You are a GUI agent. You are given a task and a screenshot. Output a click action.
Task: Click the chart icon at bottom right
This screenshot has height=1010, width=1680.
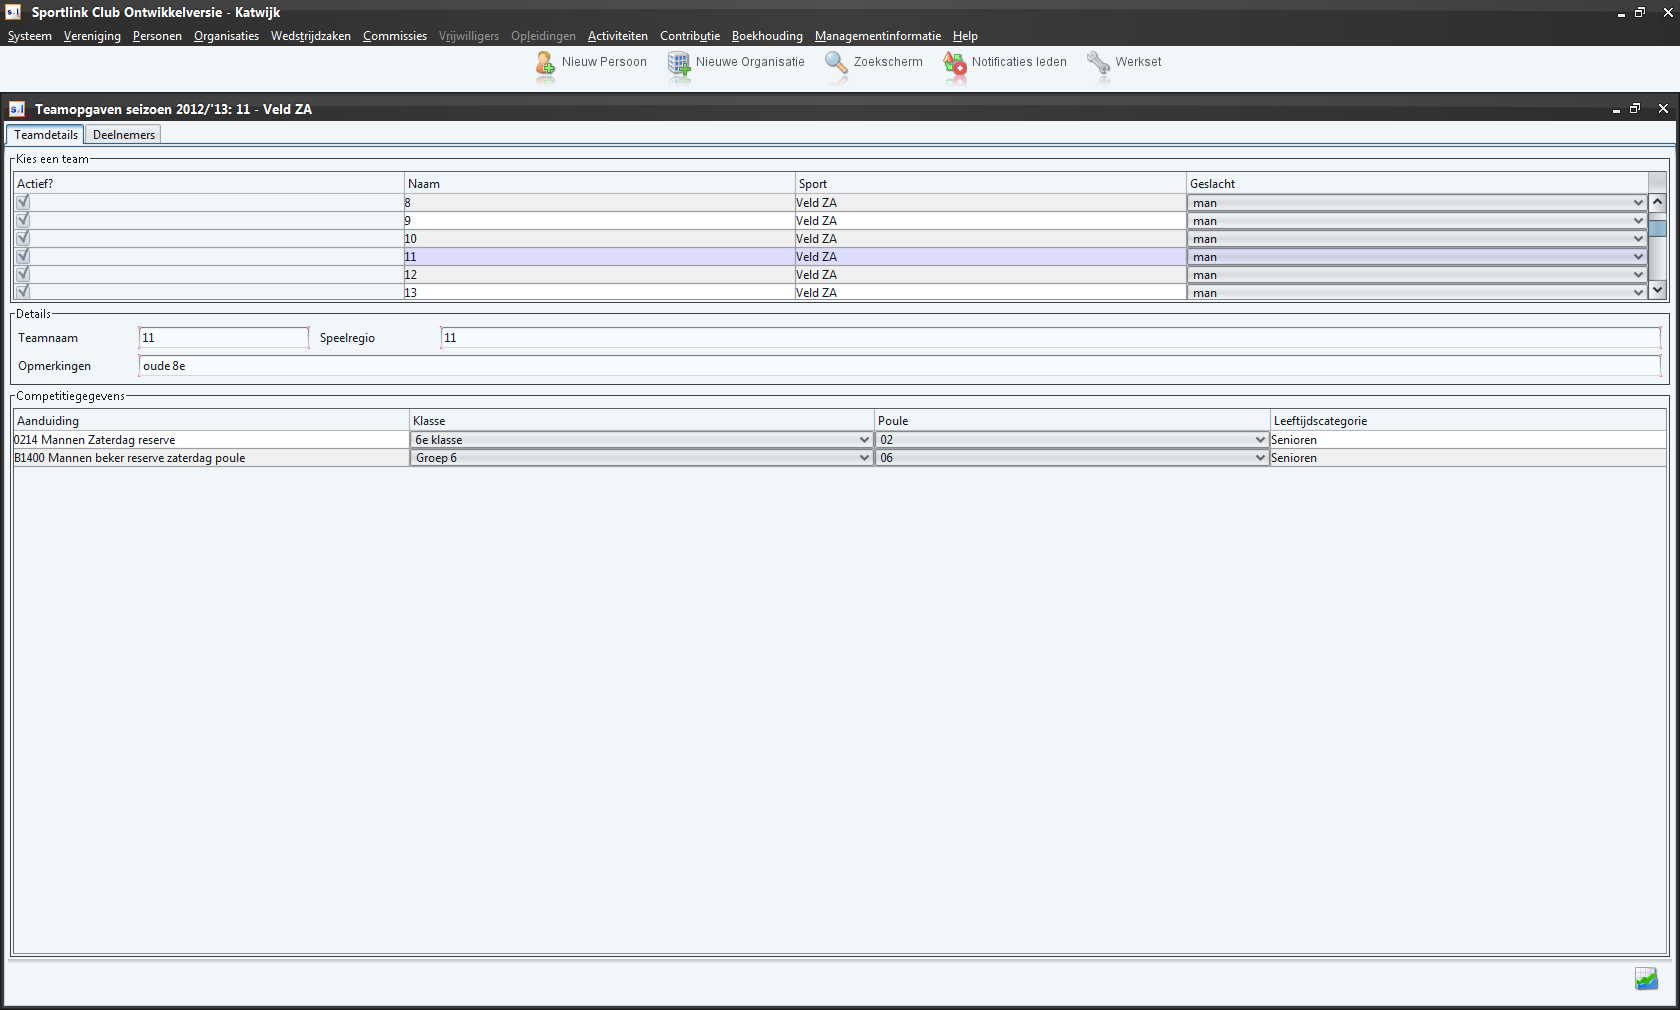coord(1646,979)
